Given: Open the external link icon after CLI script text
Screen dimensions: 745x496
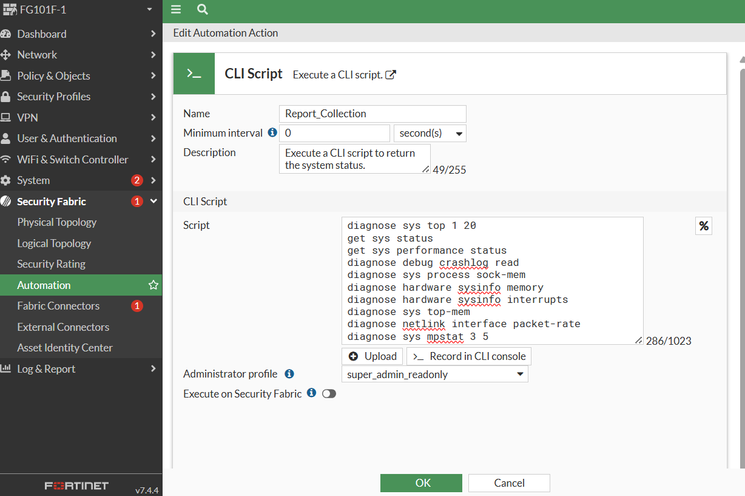Looking at the screenshot, I should 391,75.
